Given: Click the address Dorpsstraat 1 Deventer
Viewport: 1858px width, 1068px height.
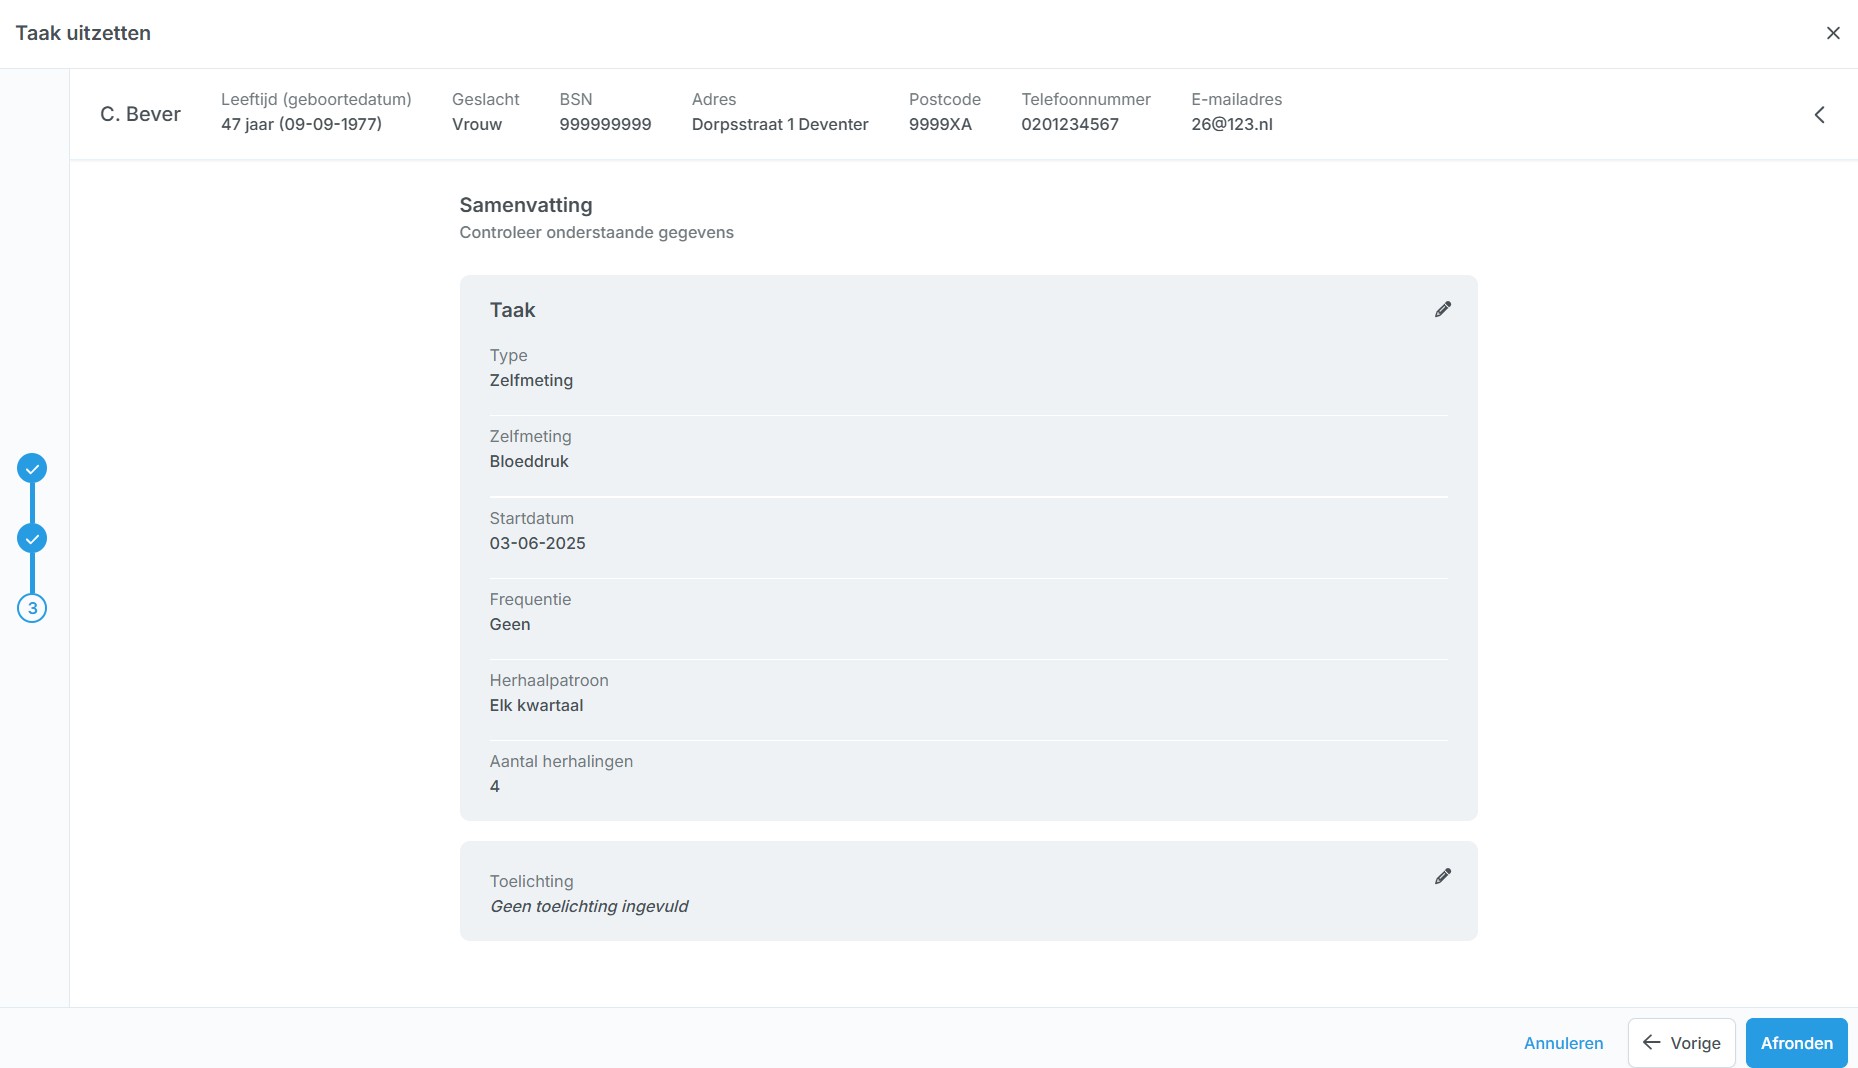Looking at the screenshot, I should 780,124.
